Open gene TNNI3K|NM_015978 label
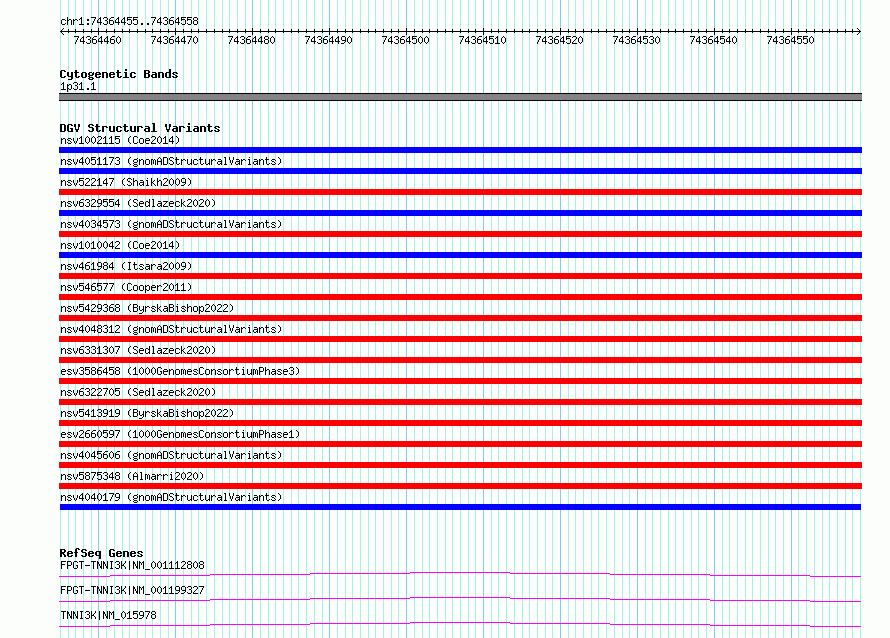Viewport: 890px width, 638px height. (108, 615)
